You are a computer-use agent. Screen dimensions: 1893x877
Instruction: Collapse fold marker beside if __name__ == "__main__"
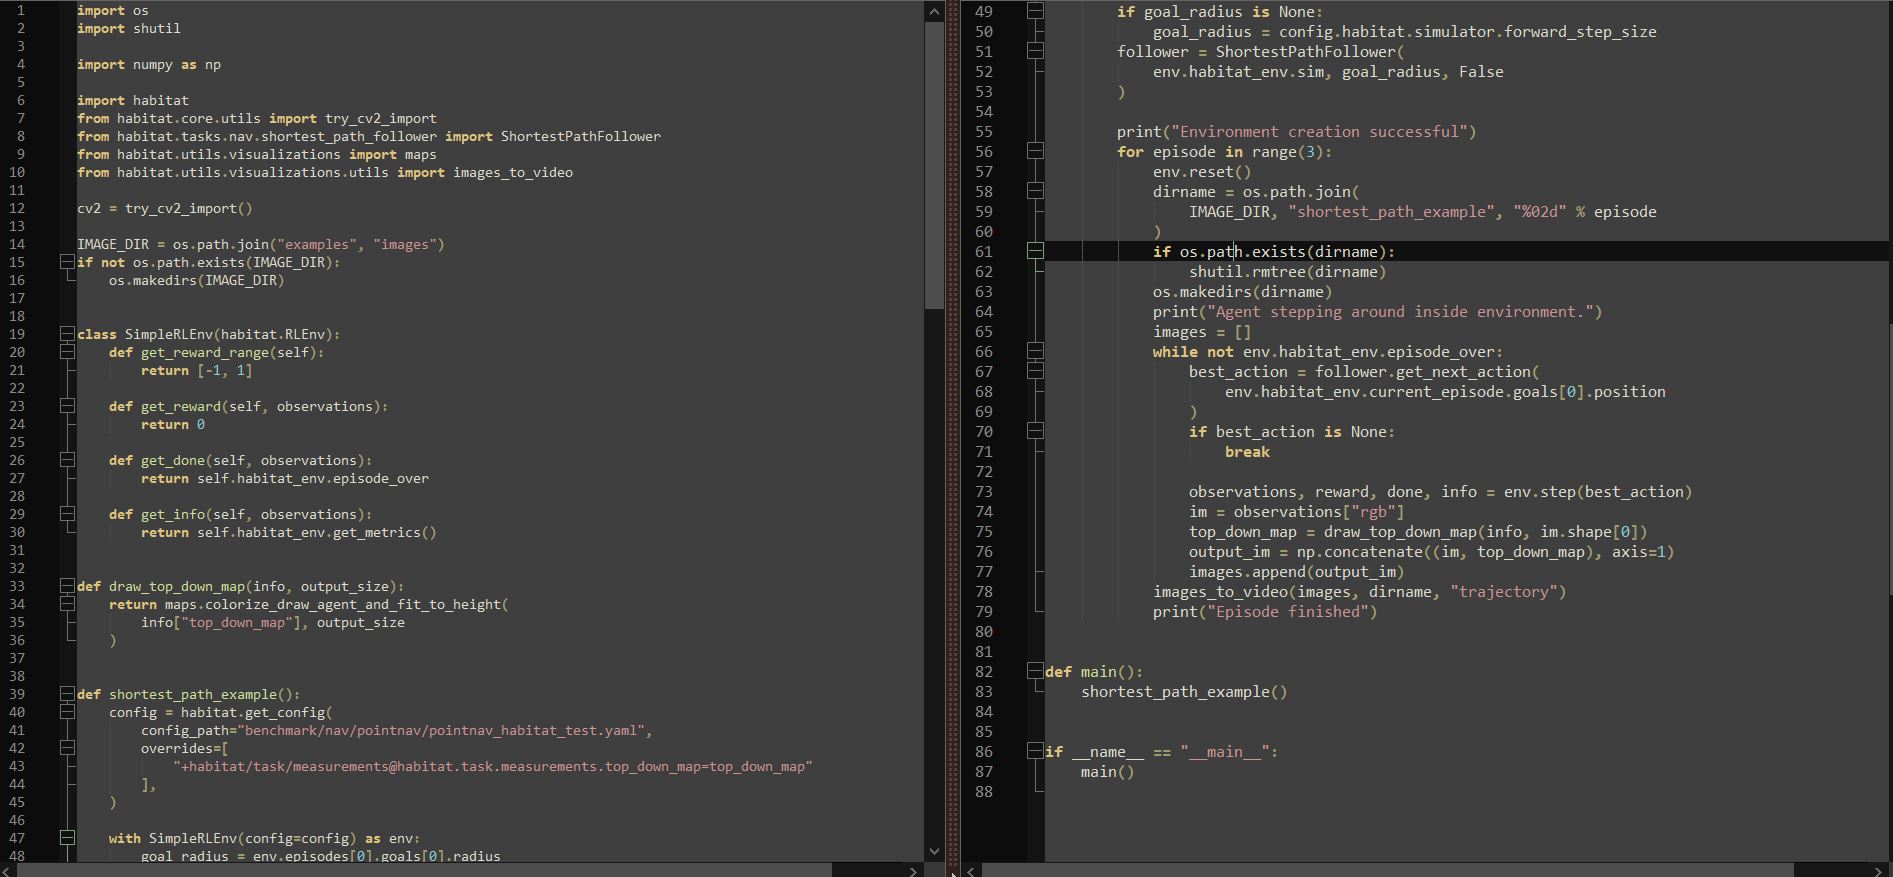pyautogui.click(x=1036, y=751)
